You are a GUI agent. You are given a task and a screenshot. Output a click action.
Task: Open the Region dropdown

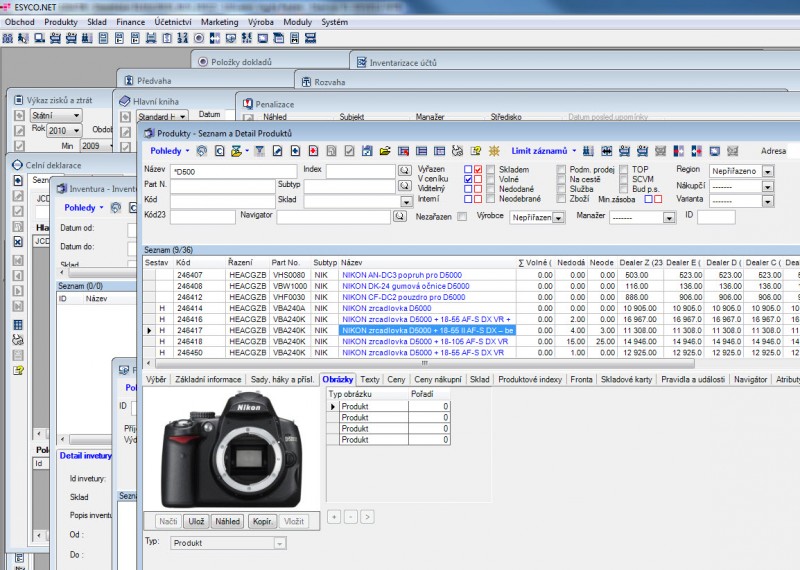[767, 171]
